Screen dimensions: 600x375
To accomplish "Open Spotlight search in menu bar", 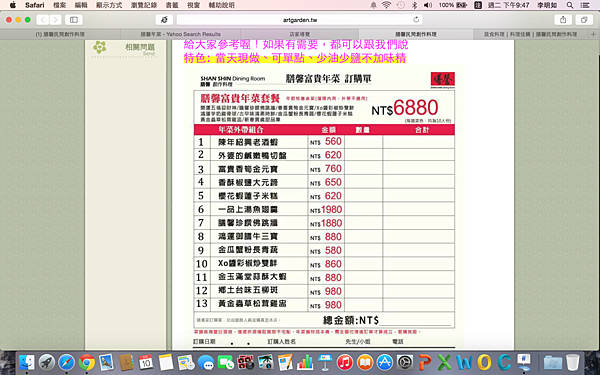I will pos(570,5).
